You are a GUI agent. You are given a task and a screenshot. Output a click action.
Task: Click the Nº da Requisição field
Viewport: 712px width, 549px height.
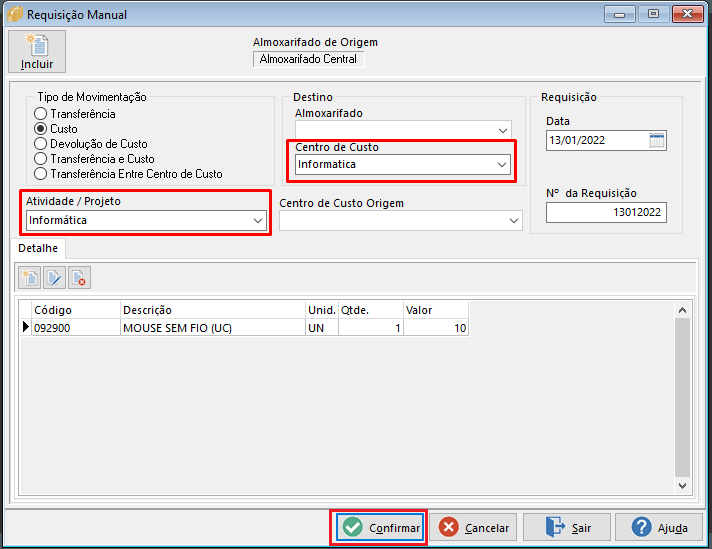click(x=606, y=212)
